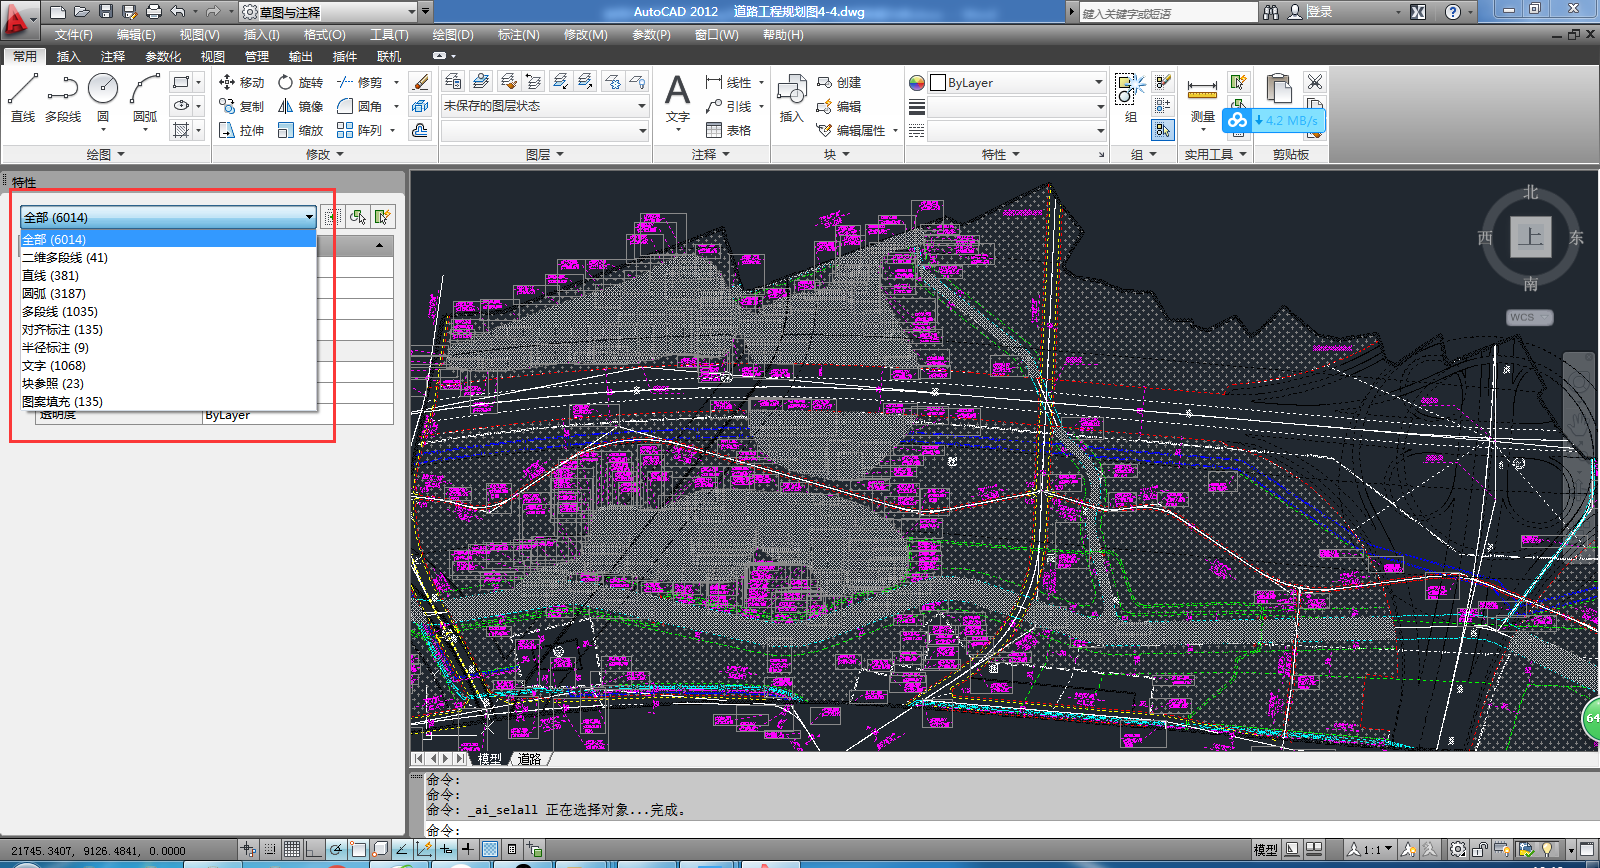
Task: Click the 道路 layout tab
Action: pos(530,759)
